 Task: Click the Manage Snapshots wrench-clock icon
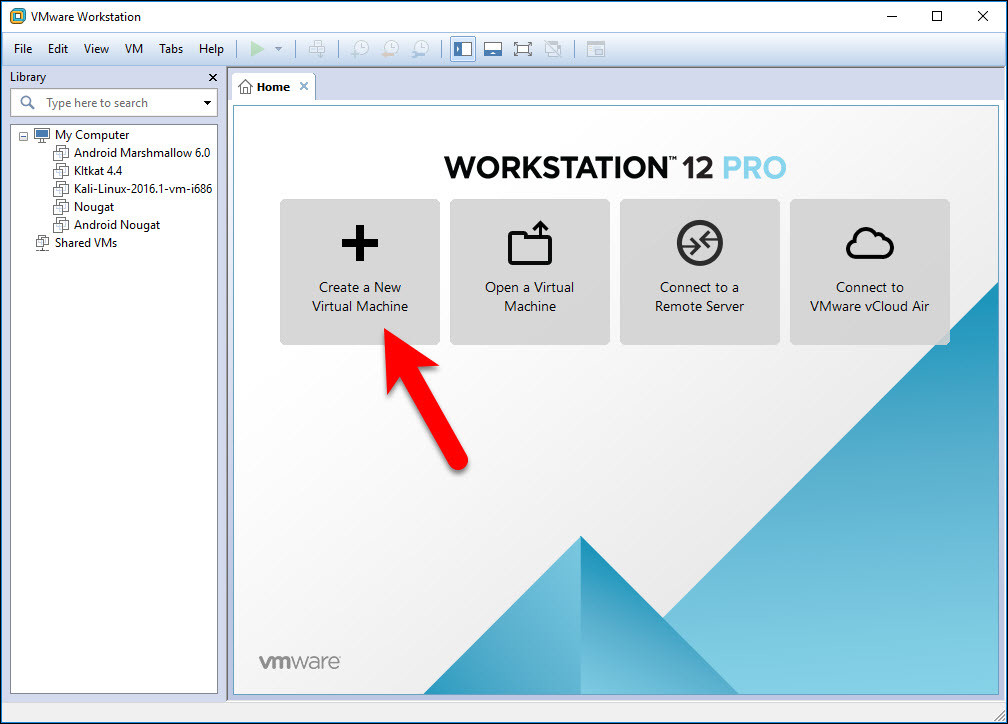pos(420,49)
